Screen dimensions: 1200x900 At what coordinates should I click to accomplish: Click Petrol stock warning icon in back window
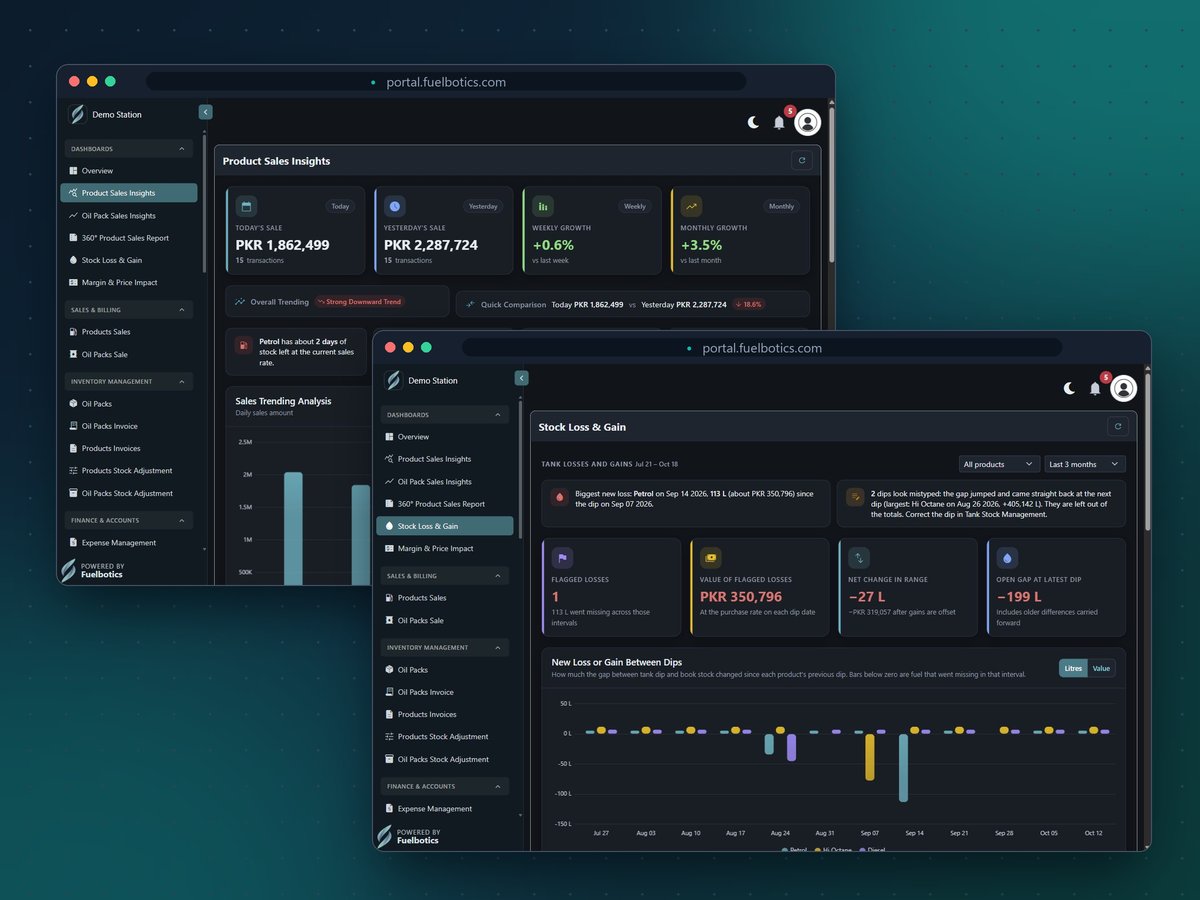(x=243, y=345)
